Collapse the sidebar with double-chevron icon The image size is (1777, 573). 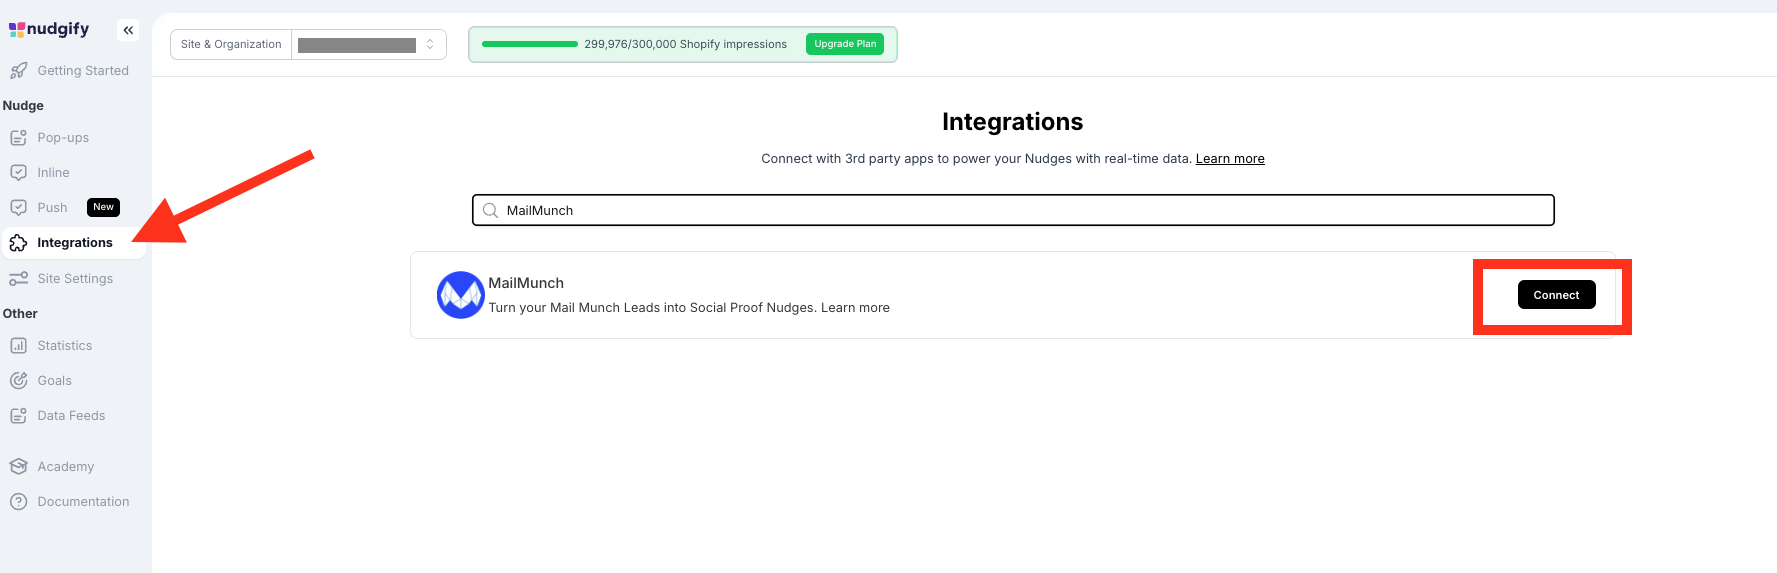(x=128, y=30)
